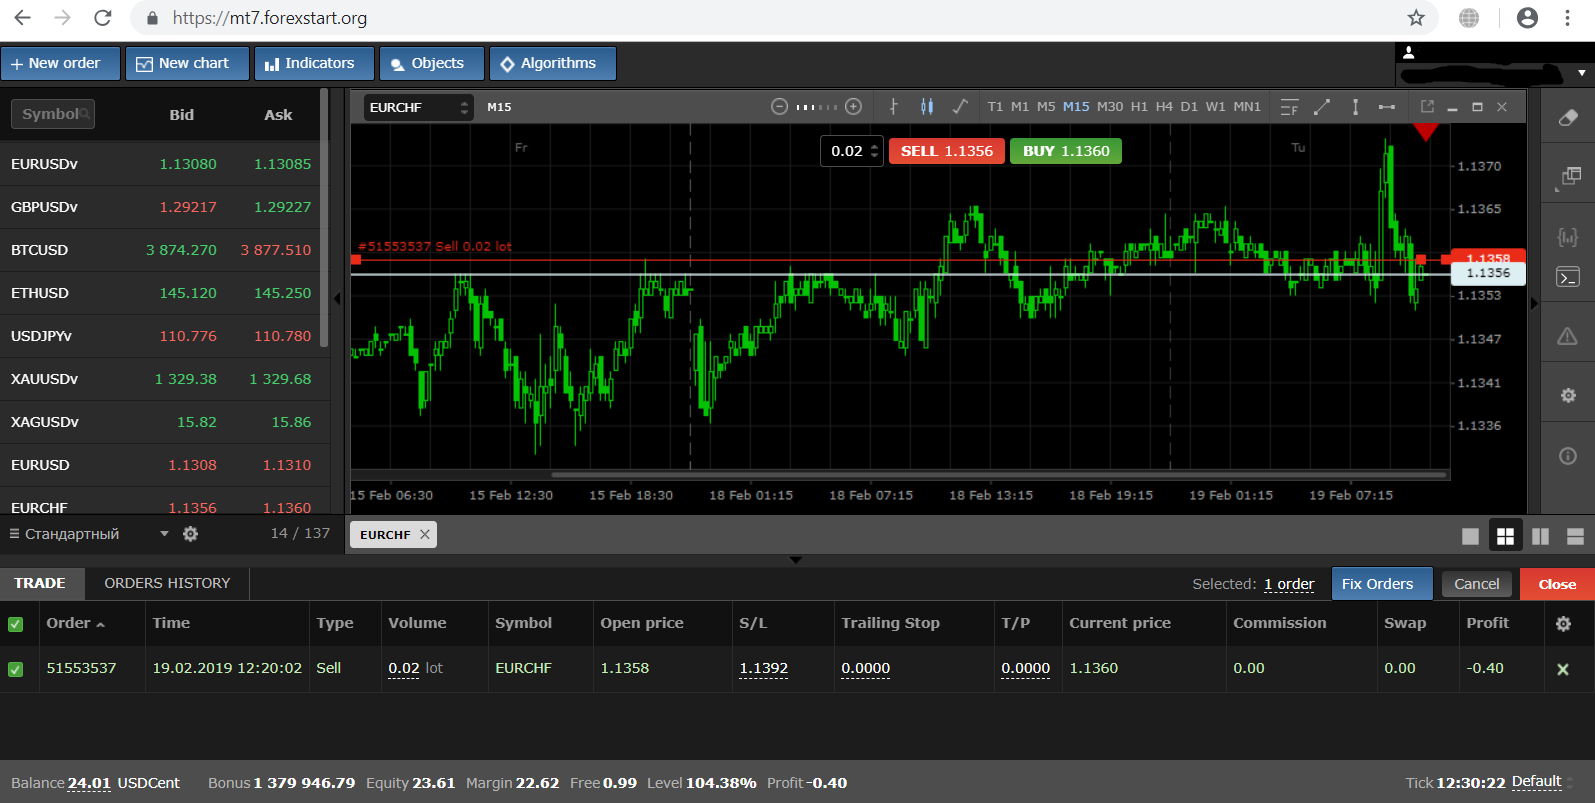Open the terminal console icon in the right sidebar

(x=1568, y=277)
